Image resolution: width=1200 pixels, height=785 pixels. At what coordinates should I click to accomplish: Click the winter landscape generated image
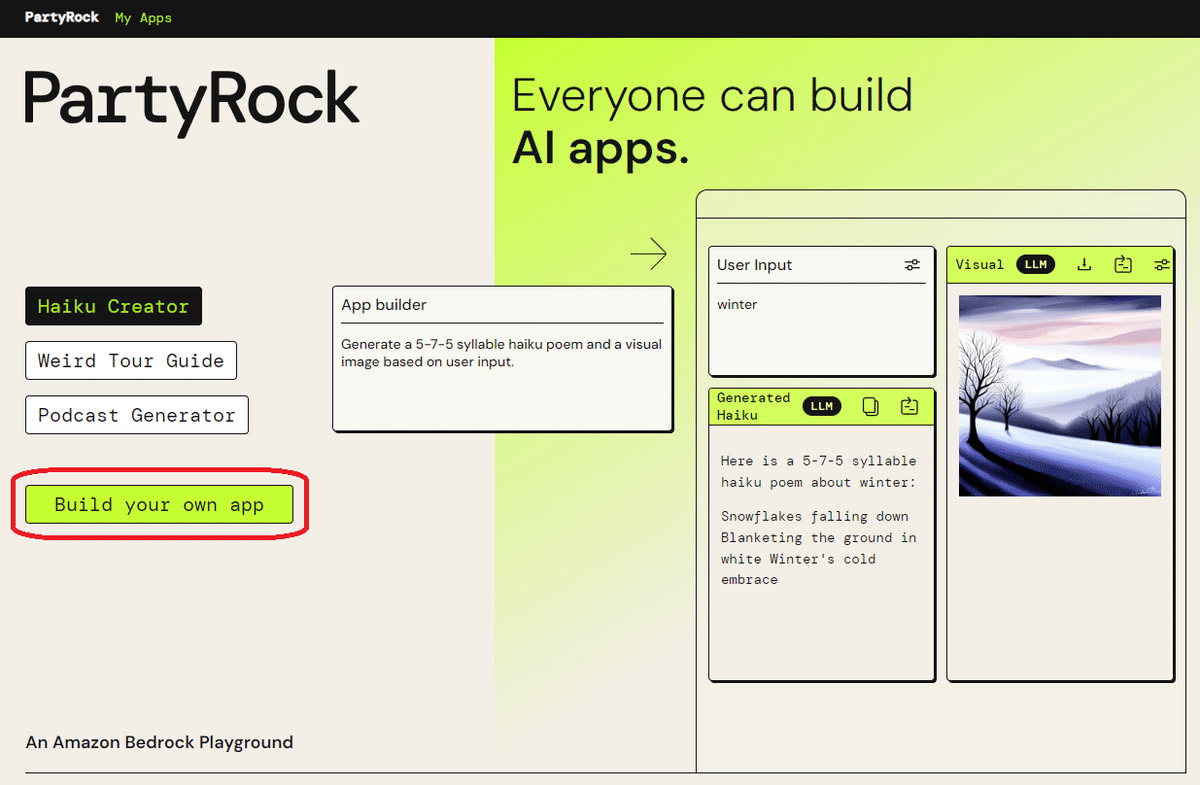click(1060, 395)
